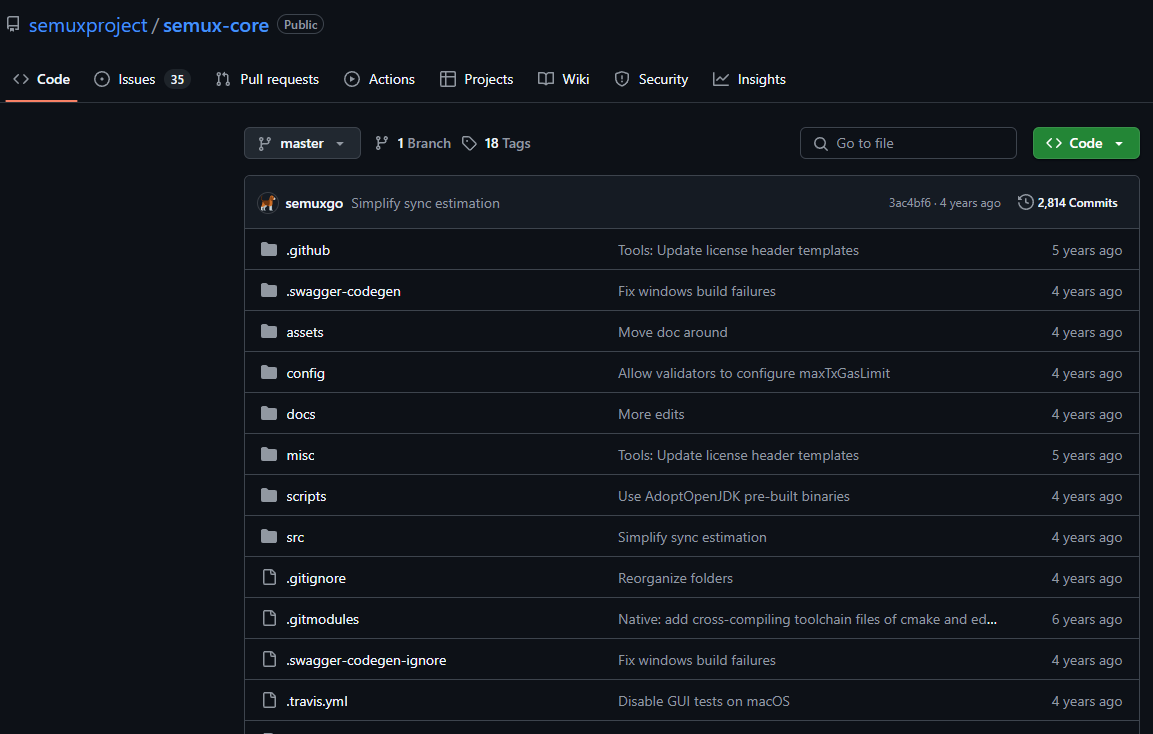Click the .travis.yml file icon
1153x734 pixels.
click(x=270, y=702)
